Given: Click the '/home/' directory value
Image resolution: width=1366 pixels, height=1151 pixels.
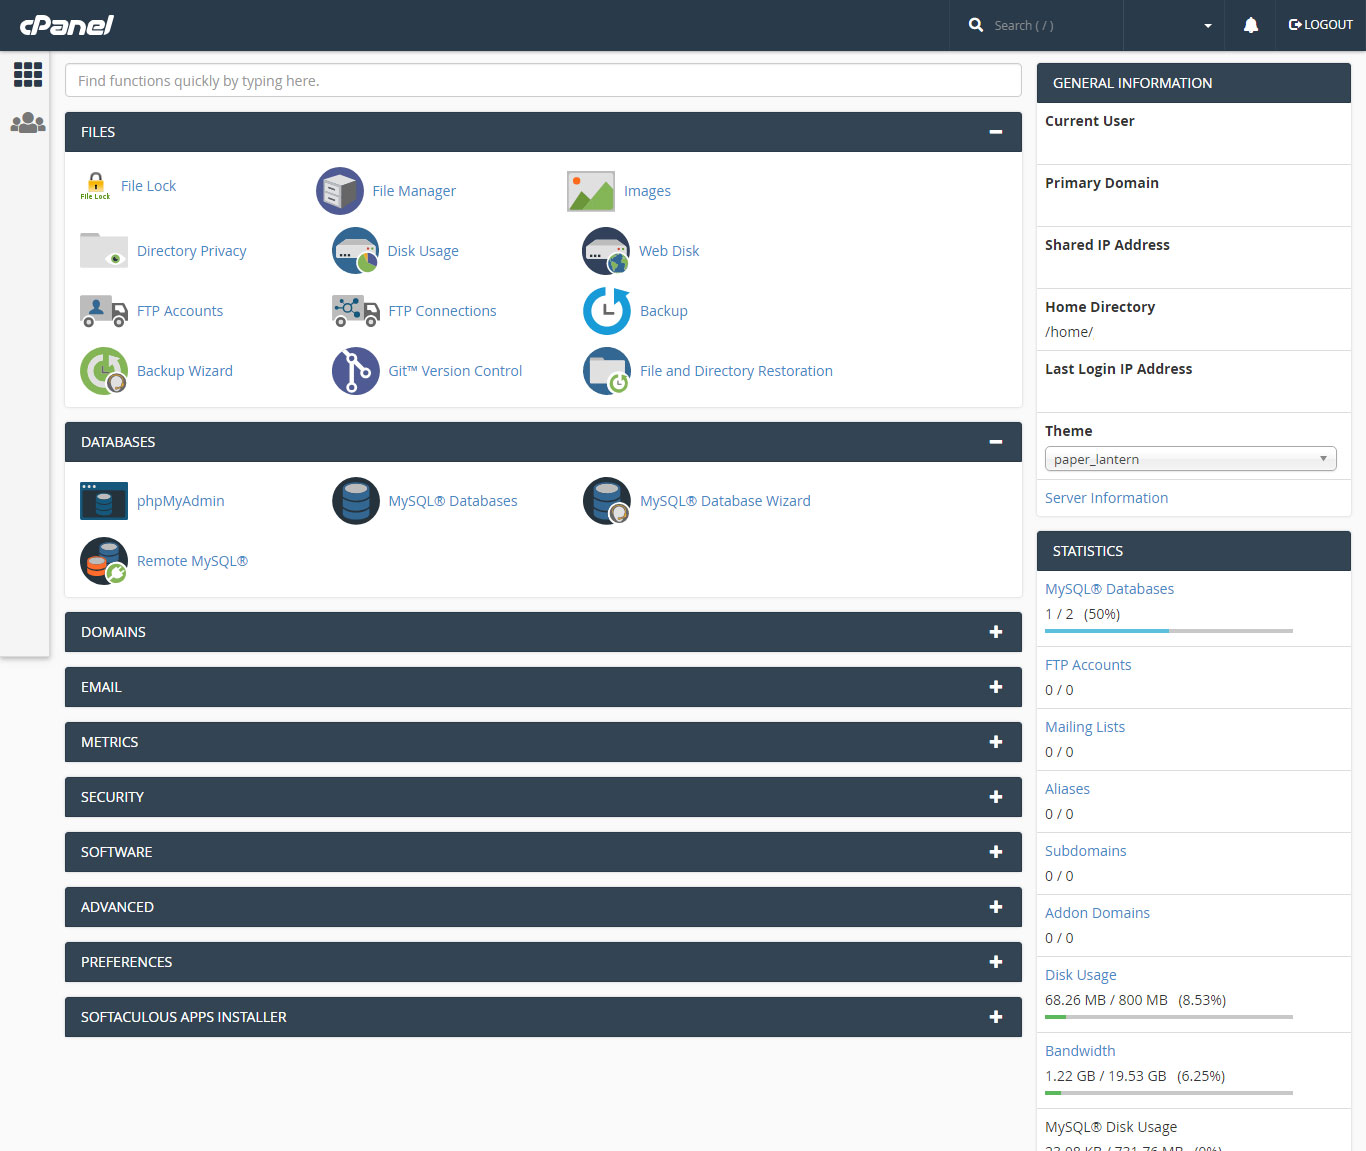Looking at the screenshot, I should coord(1069,332).
